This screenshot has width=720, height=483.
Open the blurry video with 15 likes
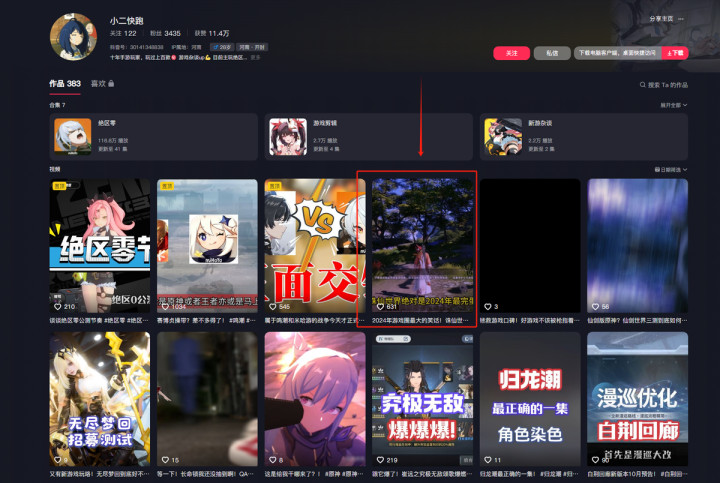tap(207, 399)
